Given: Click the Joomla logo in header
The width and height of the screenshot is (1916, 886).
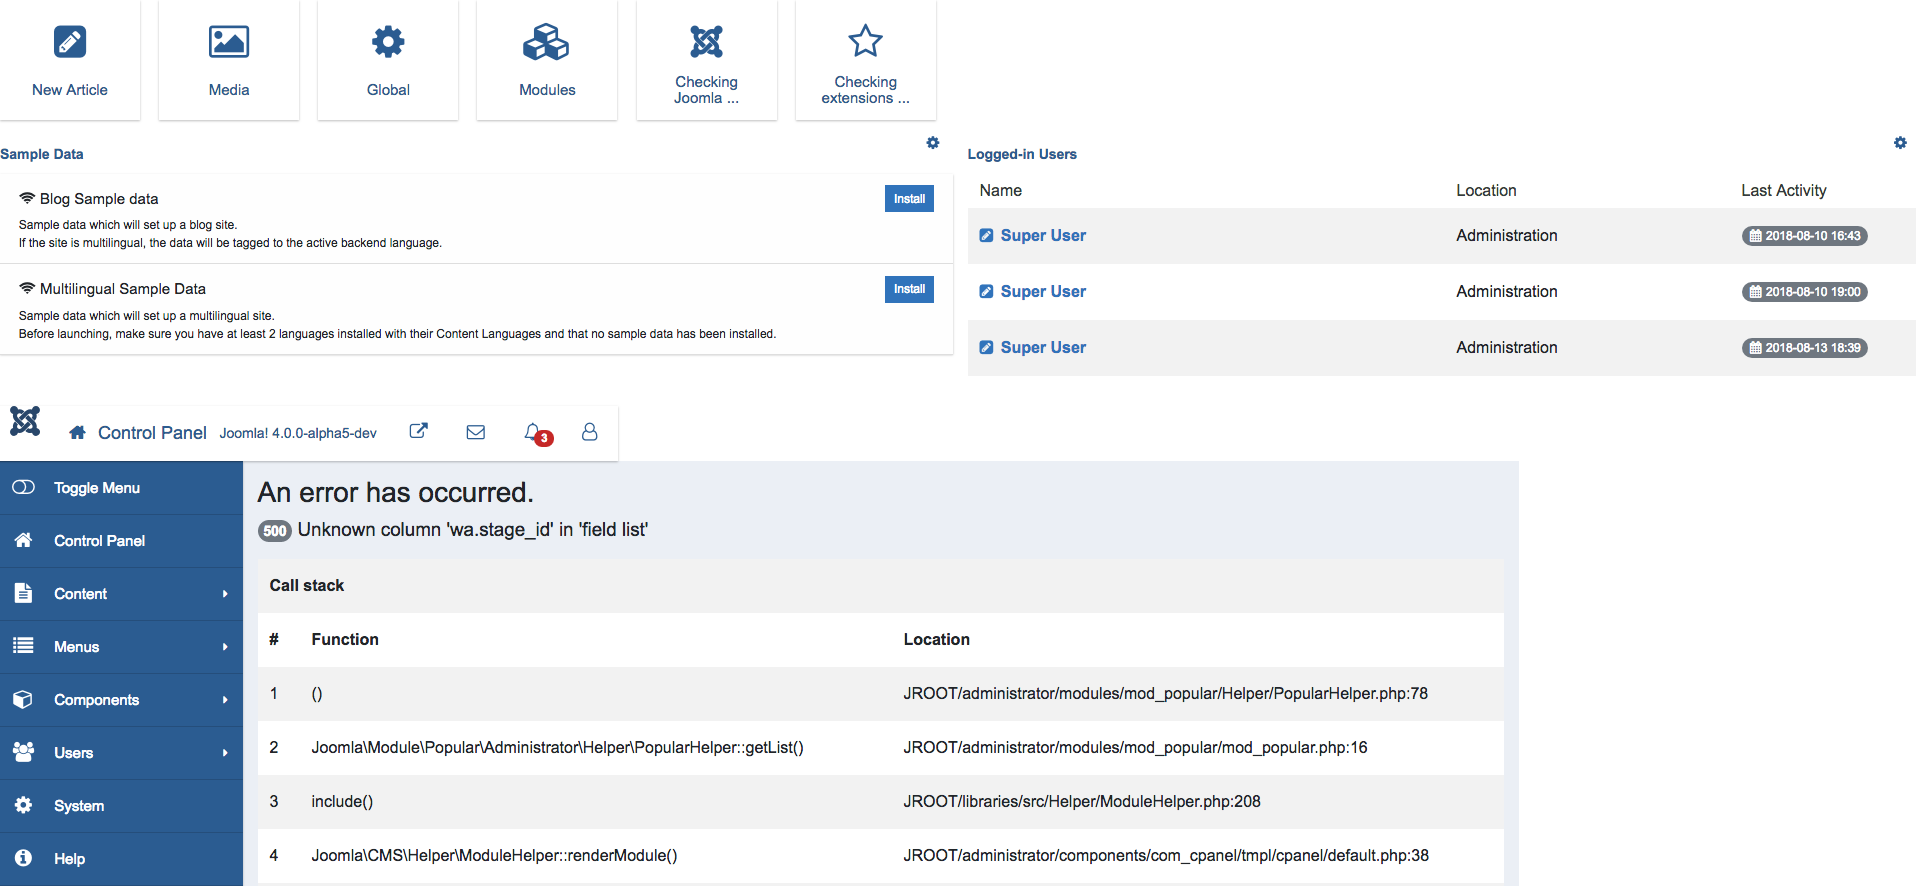Looking at the screenshot, I should [x=25, y=421].
